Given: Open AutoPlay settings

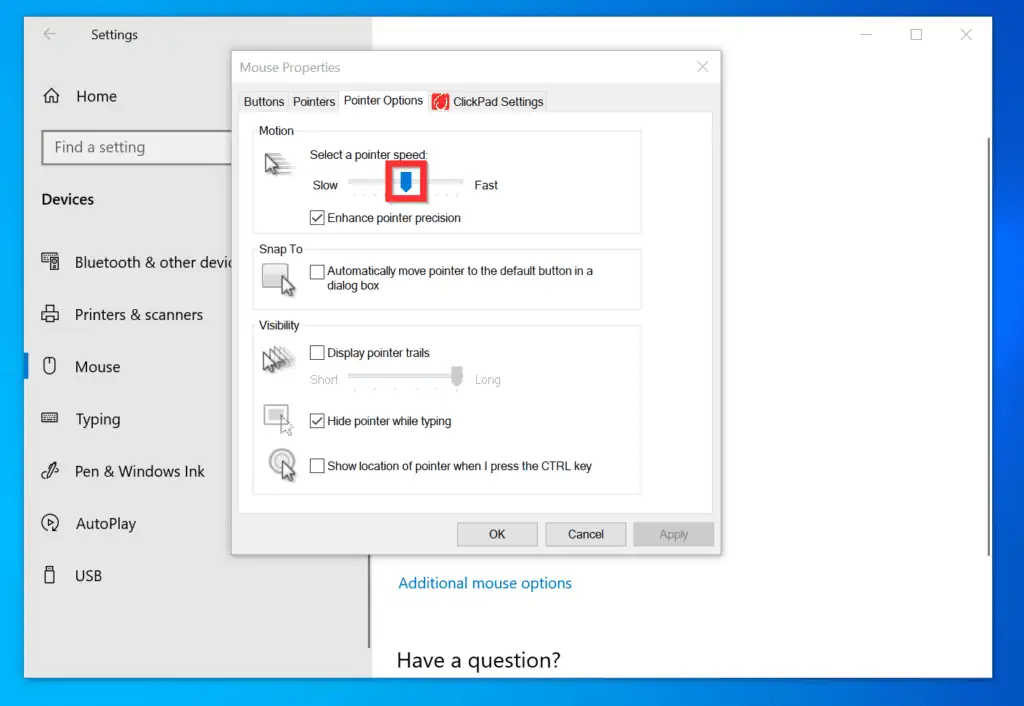Looking at the screenshot, I should click(x=108, y=523).
